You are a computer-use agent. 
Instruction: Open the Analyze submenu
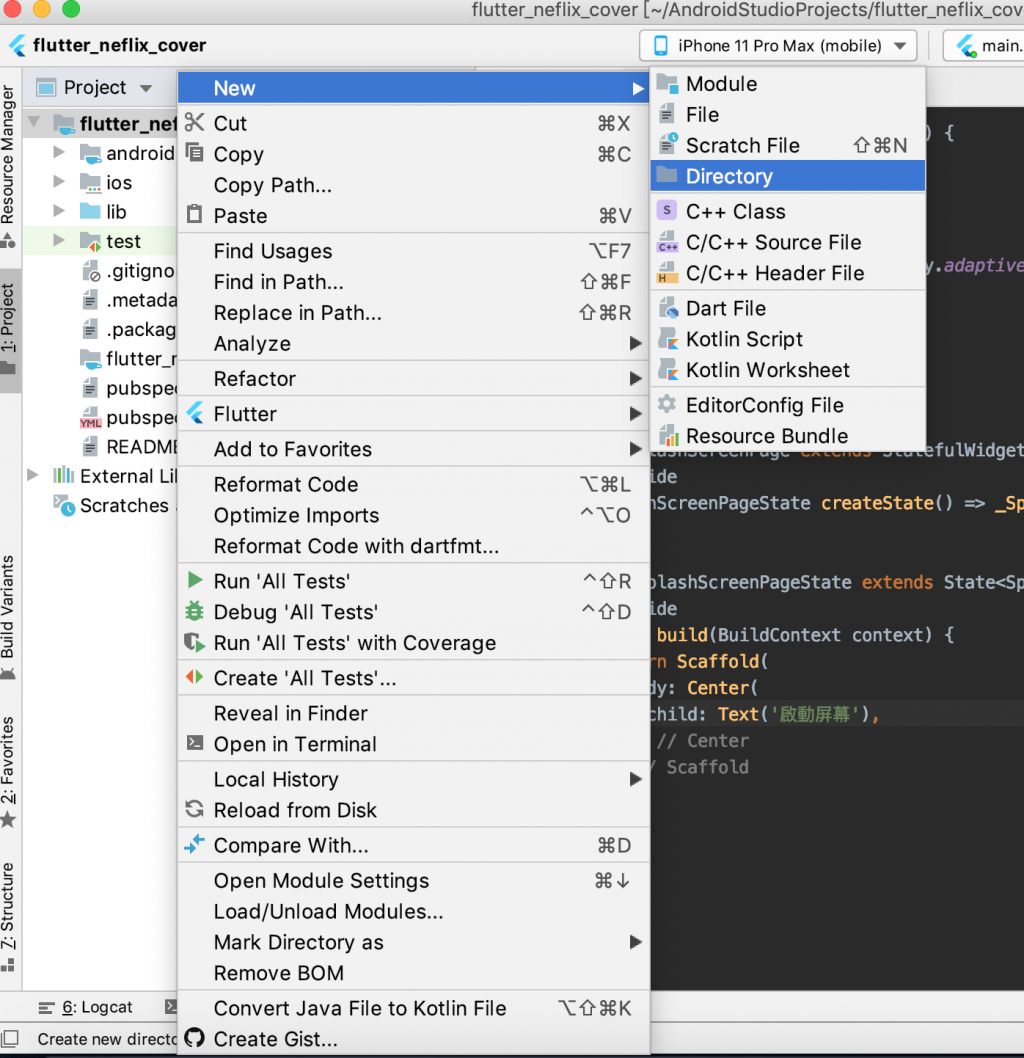pos(414,343)
